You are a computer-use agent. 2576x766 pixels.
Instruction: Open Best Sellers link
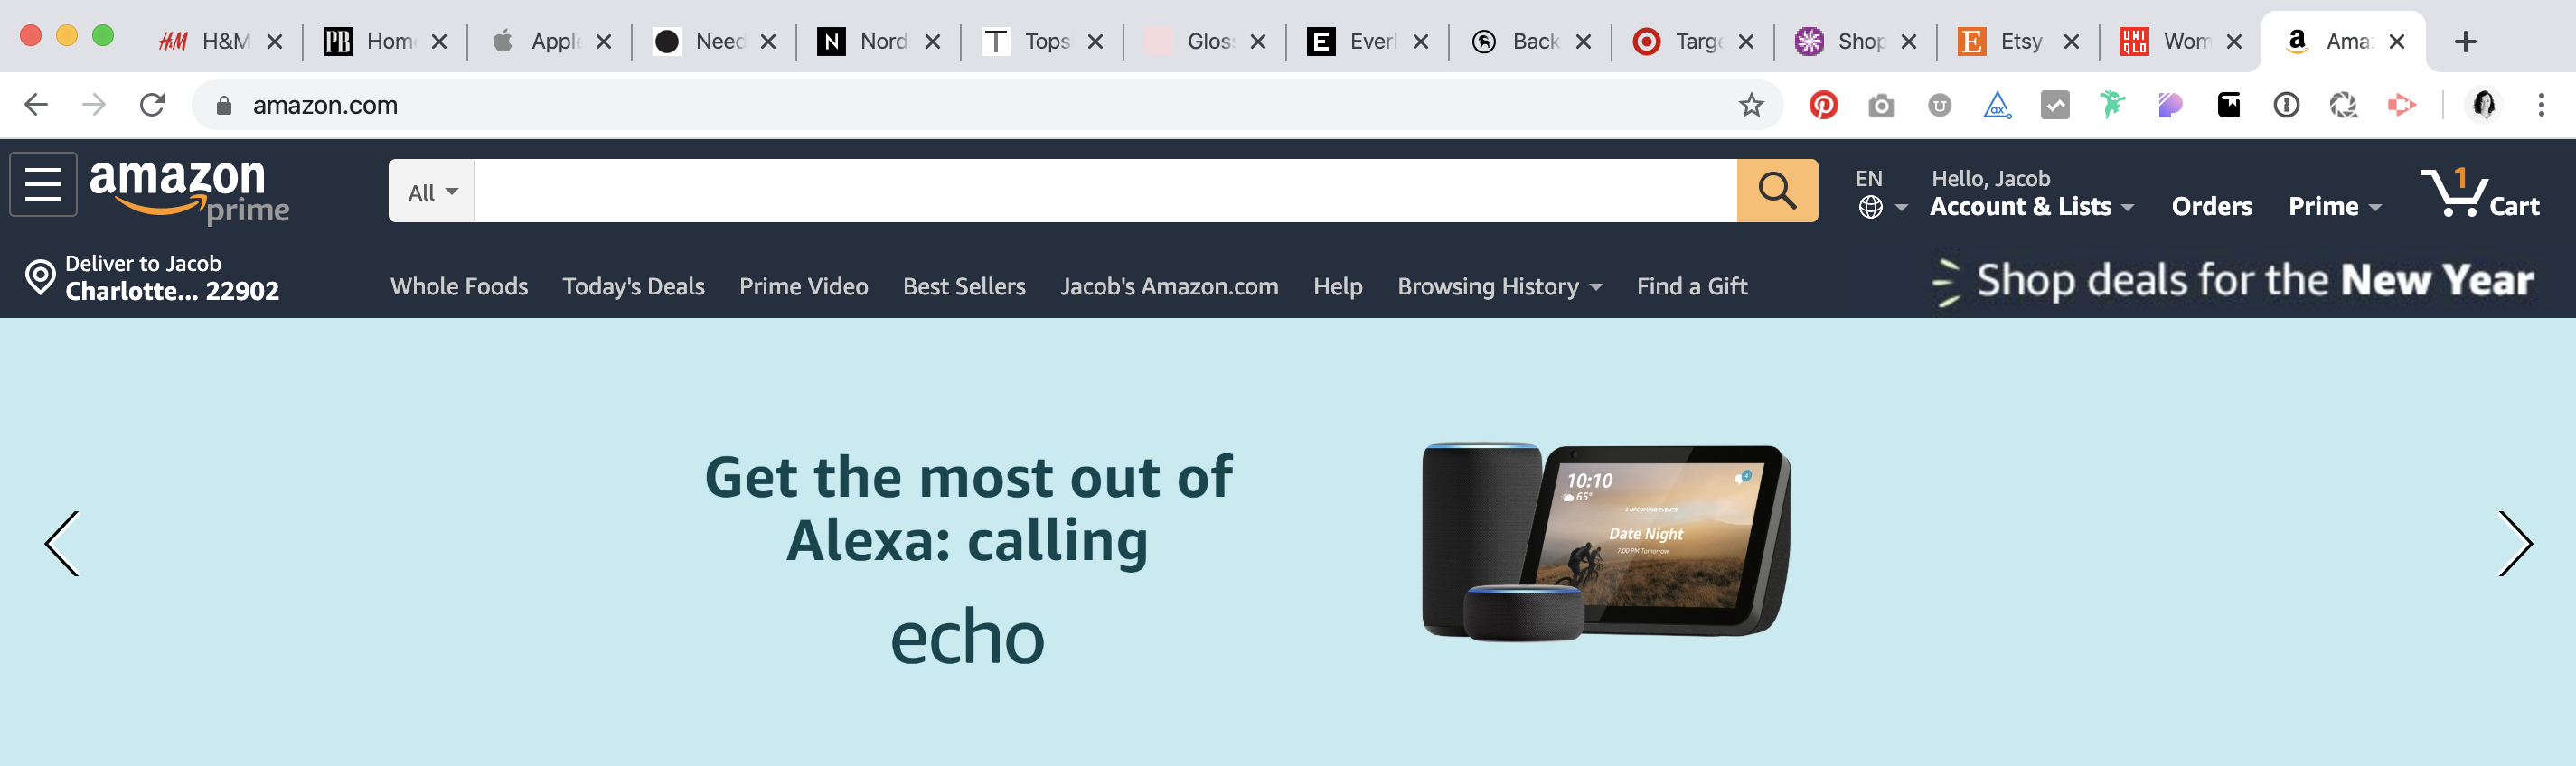[964, 286]
